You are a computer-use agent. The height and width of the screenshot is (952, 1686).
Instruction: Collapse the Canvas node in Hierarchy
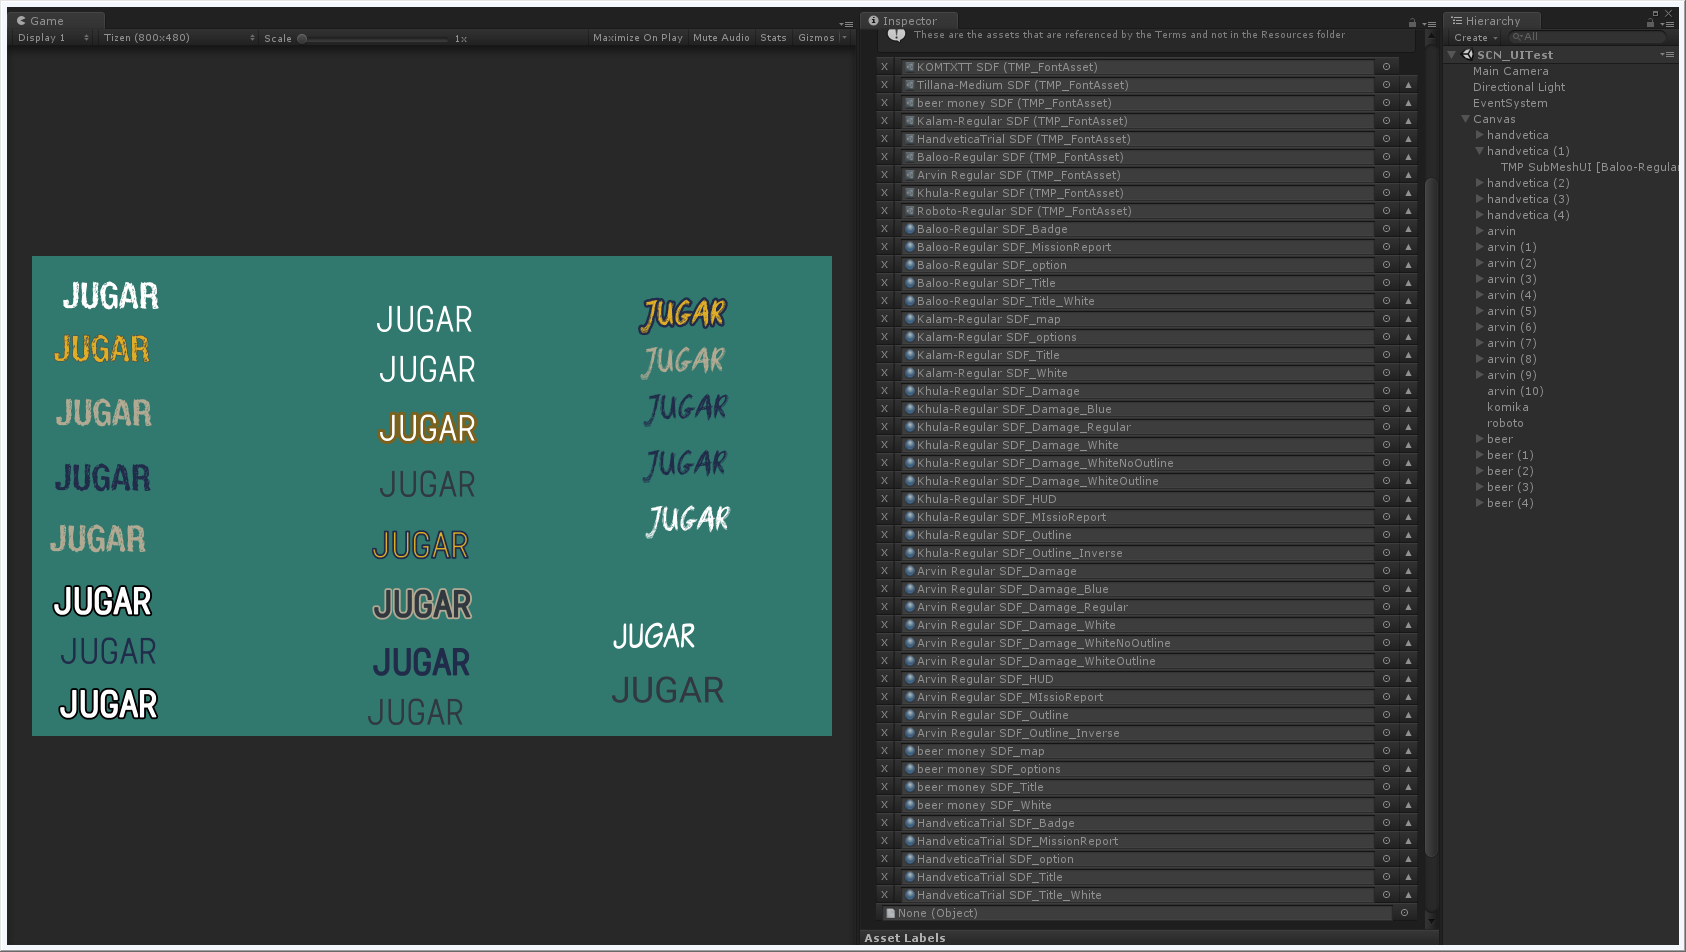click(1466, 119)
